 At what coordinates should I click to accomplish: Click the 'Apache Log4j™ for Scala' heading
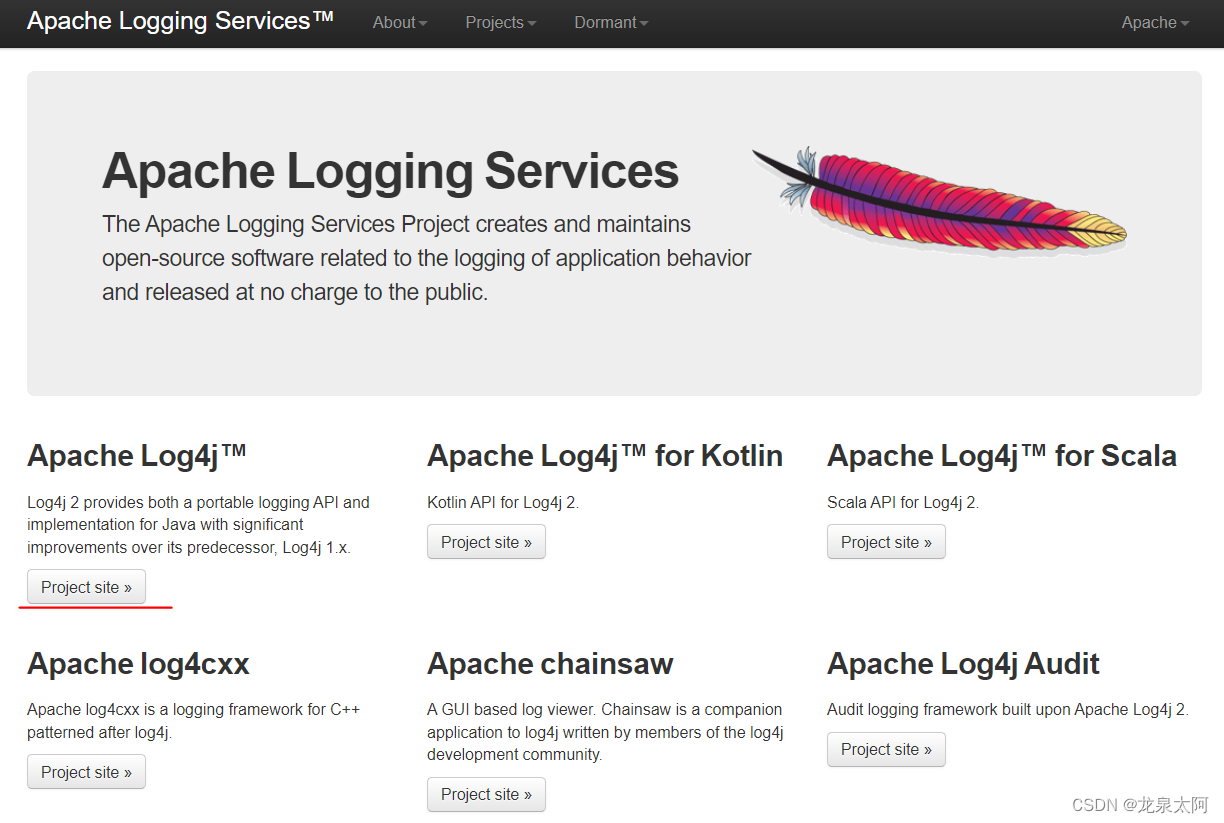click(x=1002, y=456)
